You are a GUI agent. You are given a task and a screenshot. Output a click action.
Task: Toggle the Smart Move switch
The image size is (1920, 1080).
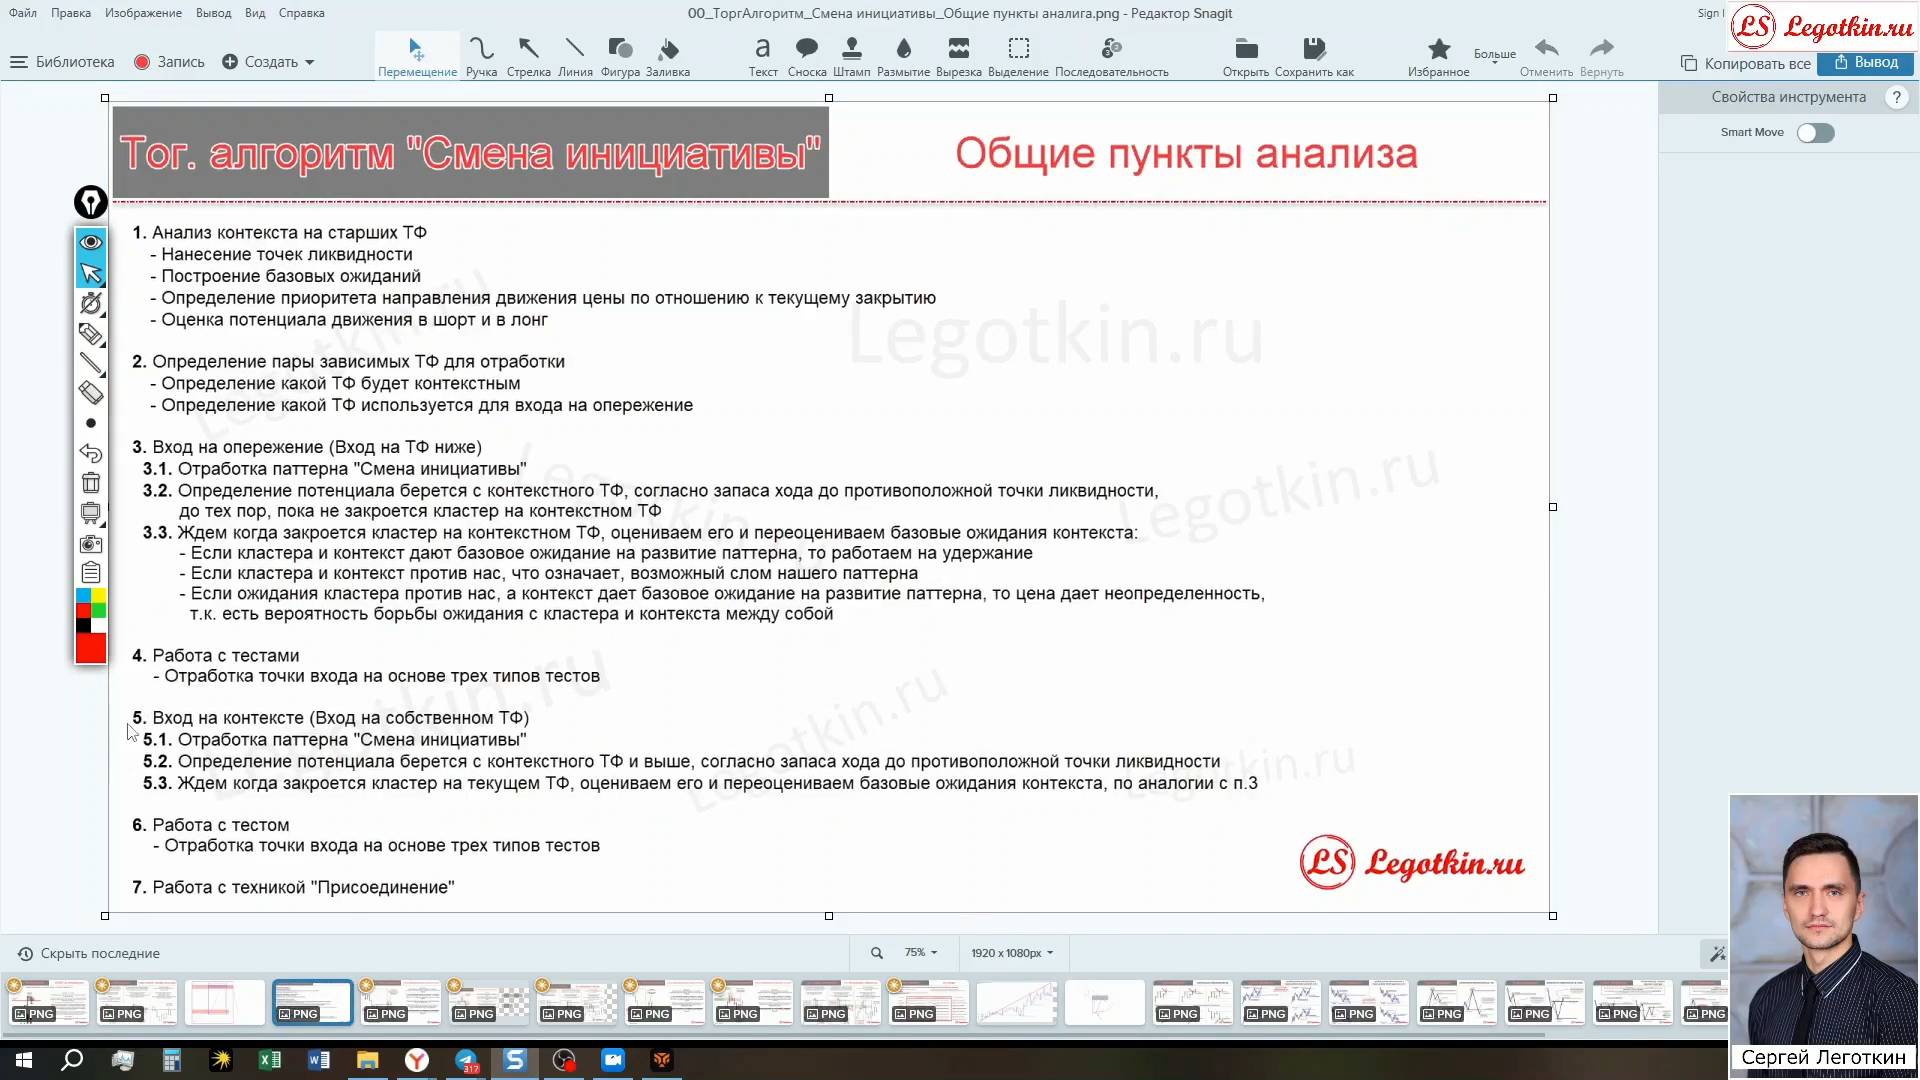point(1815,133)
